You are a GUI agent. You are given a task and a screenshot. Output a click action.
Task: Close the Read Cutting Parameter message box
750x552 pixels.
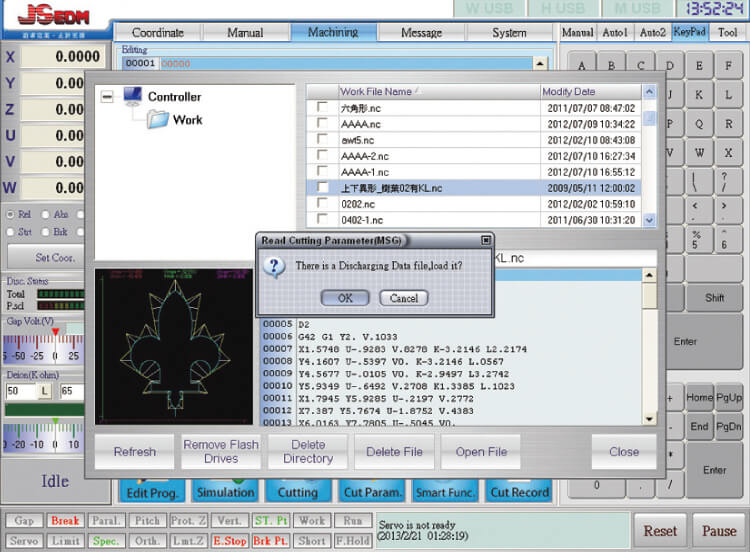point(486,240)
